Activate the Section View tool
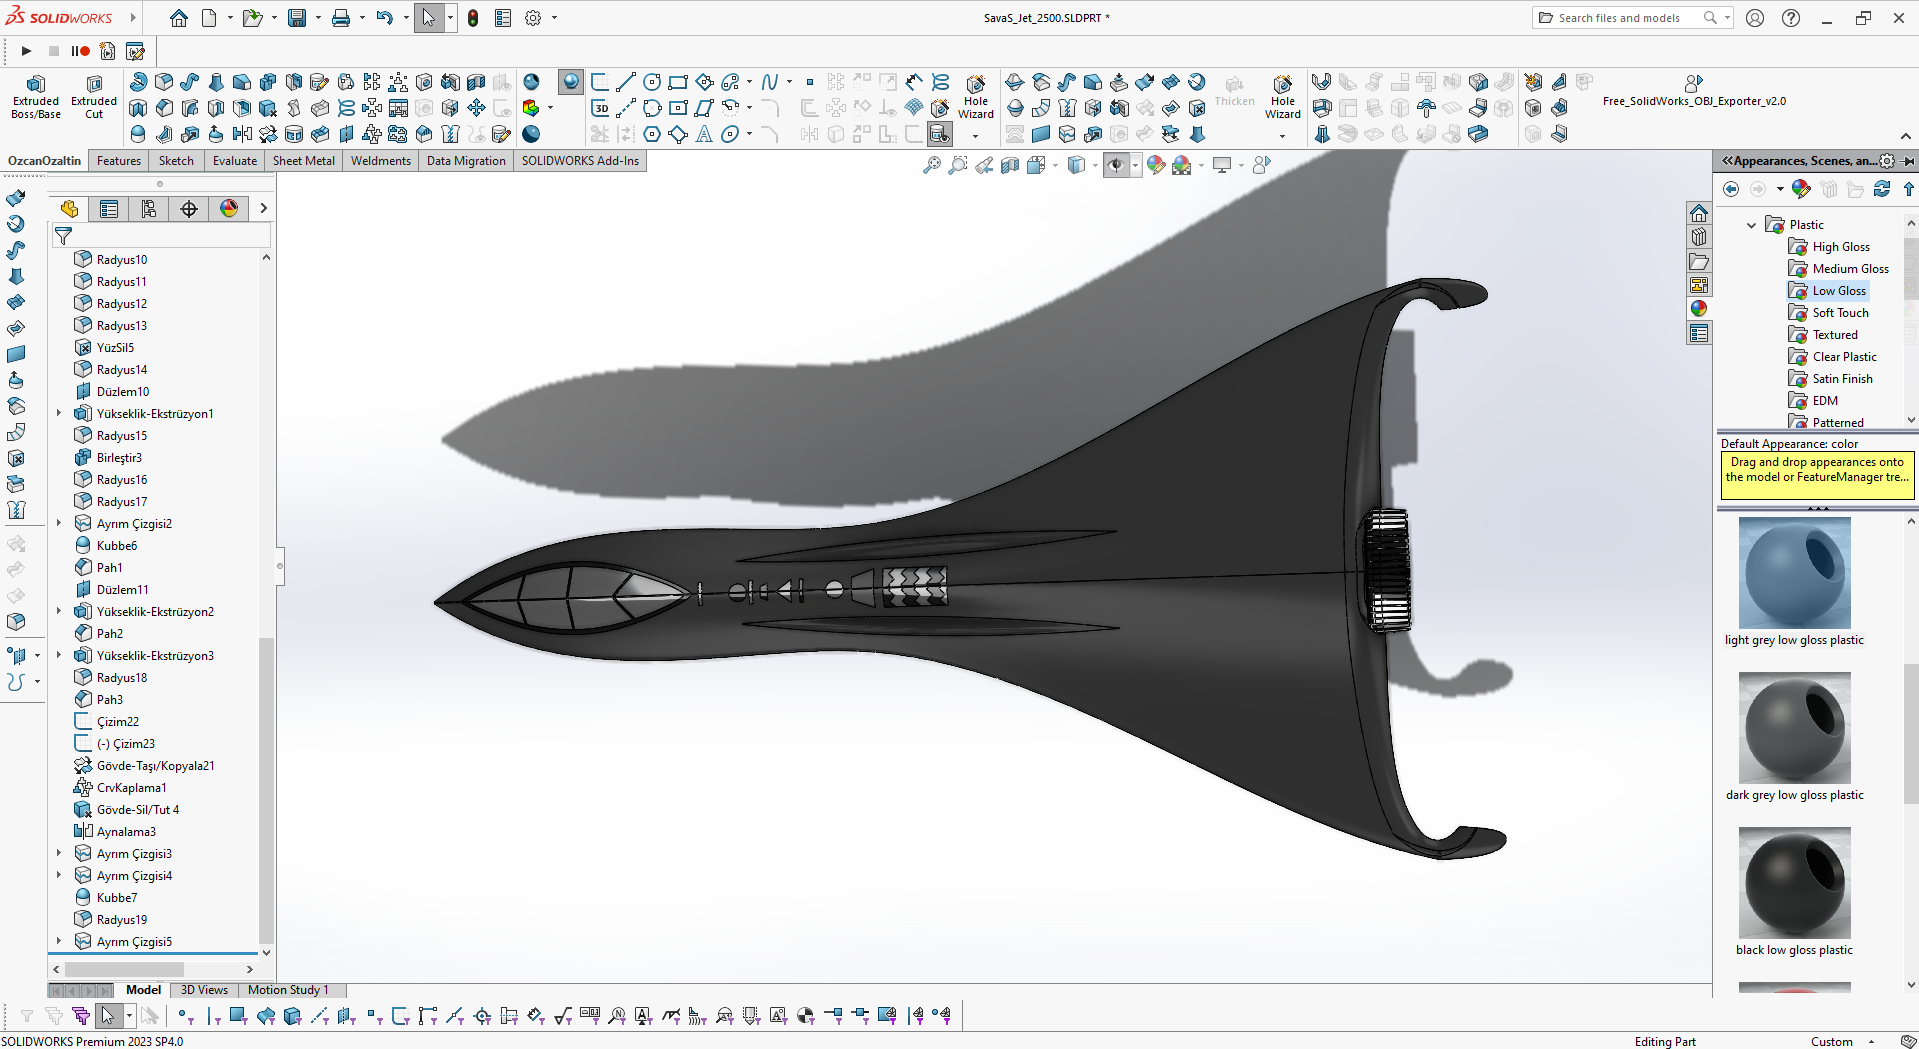Screen dimensions: 1919x1049 click(1010, 165)
